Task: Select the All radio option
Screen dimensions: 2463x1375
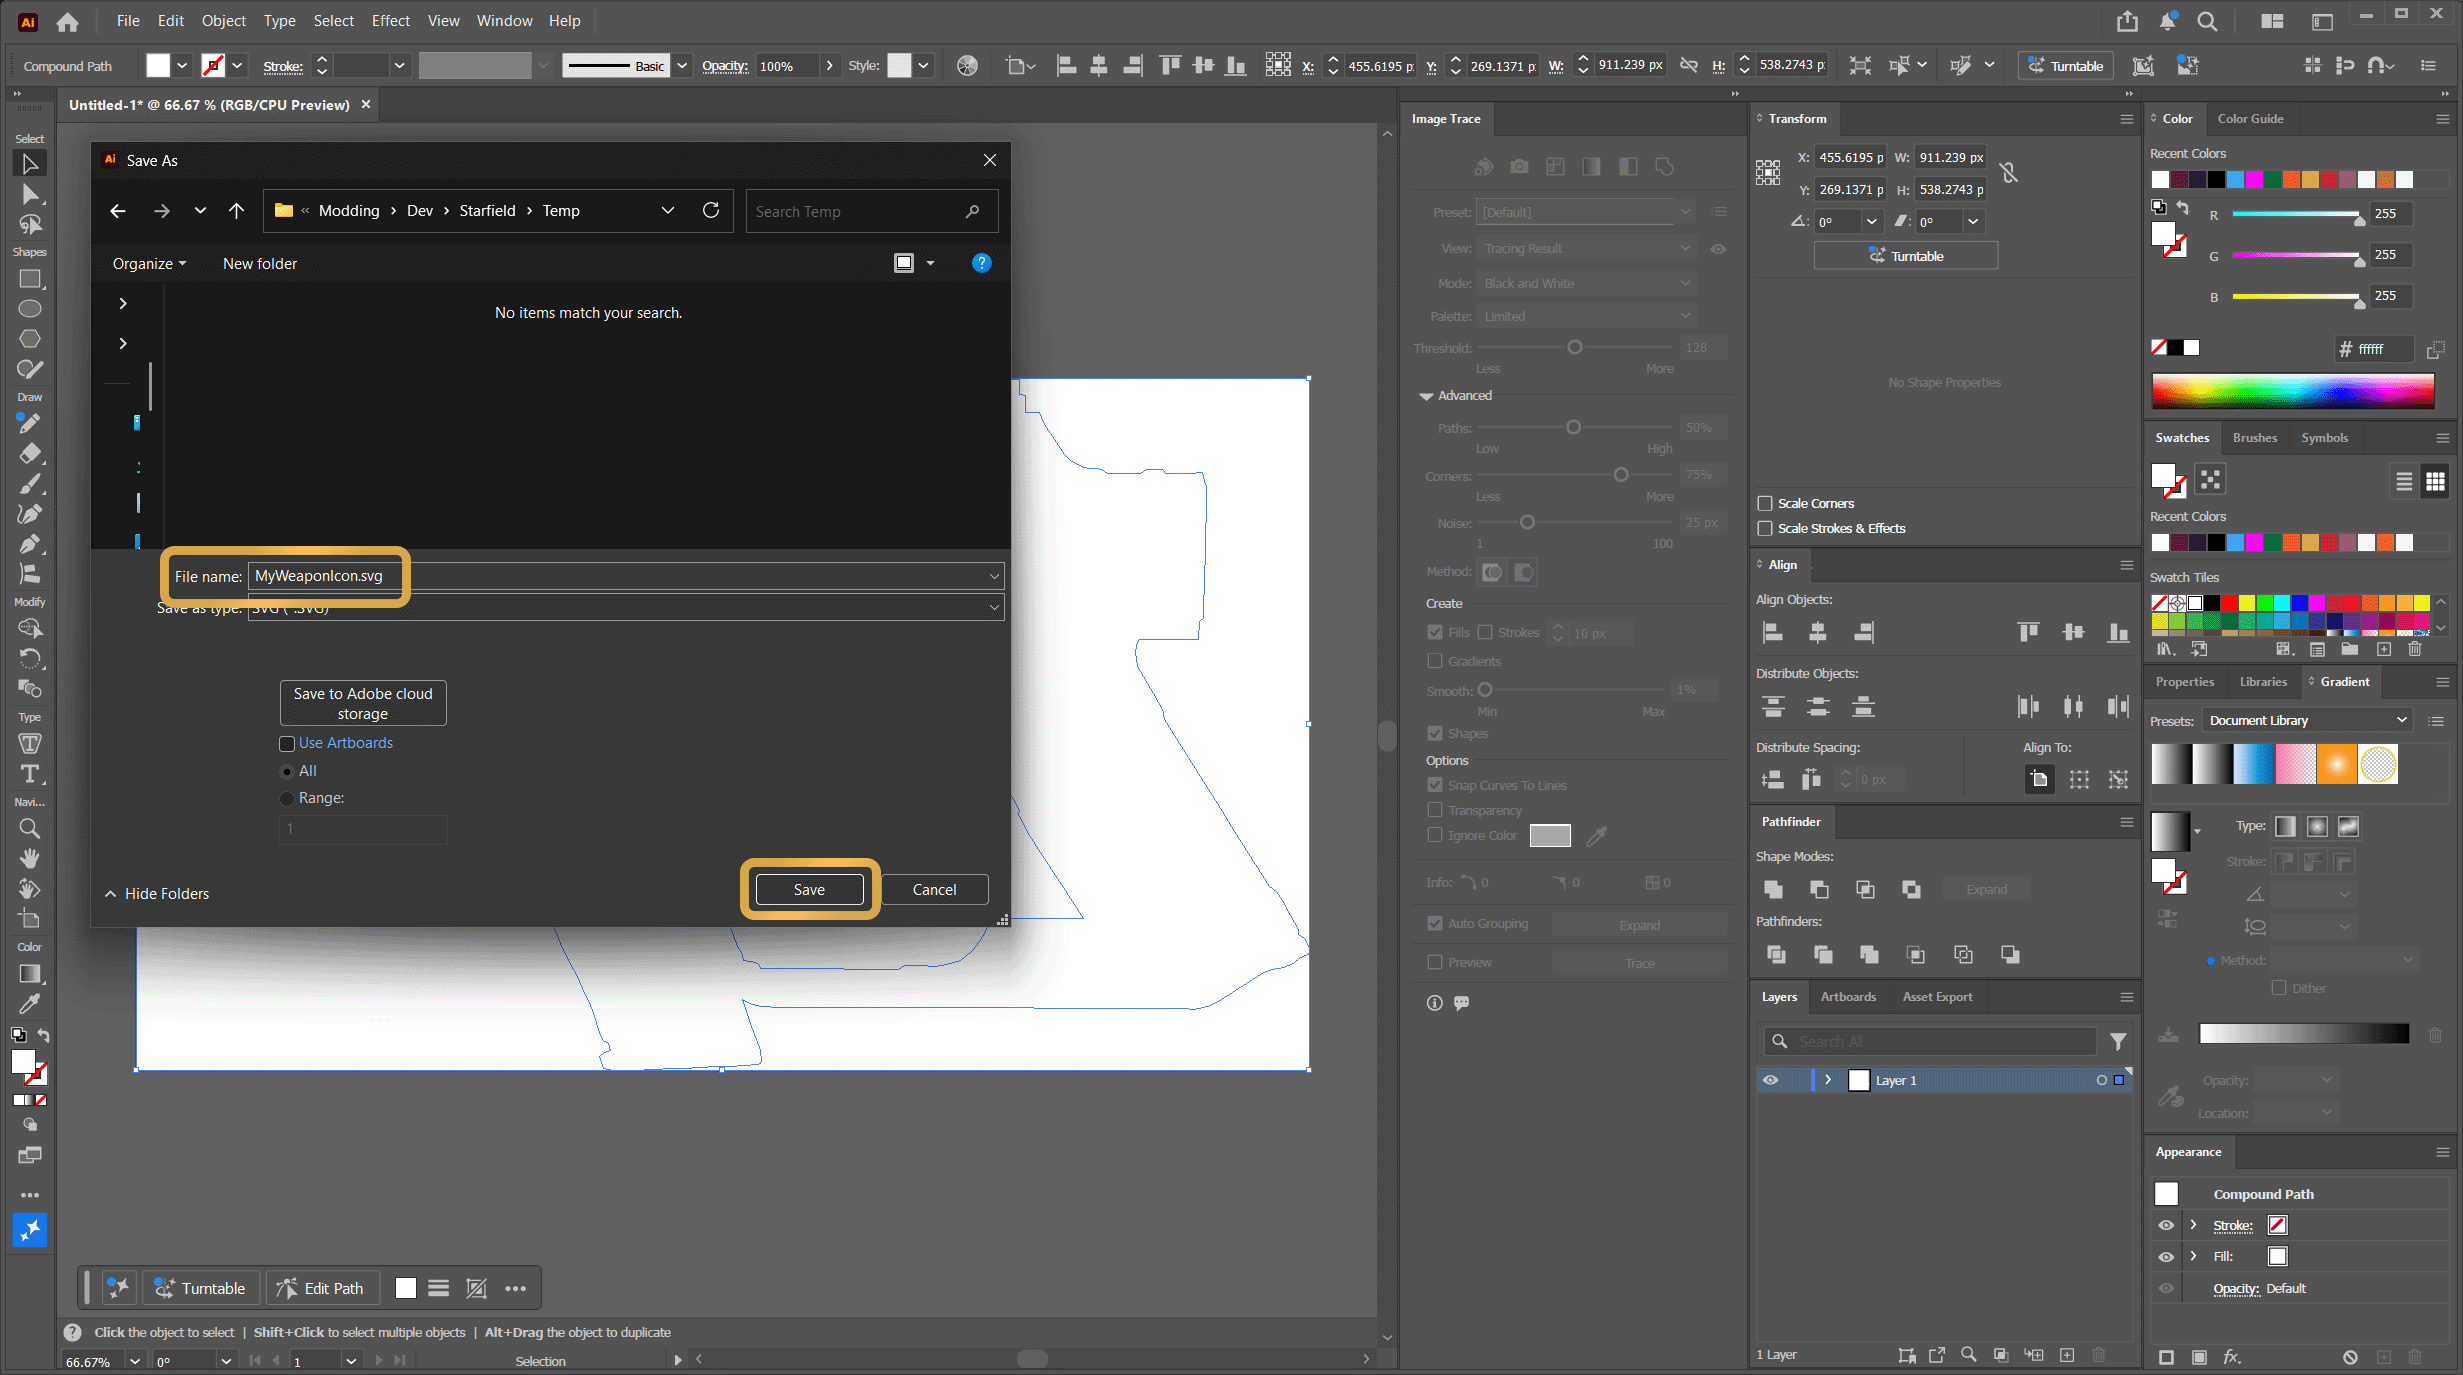Action: tap(287, 771)
